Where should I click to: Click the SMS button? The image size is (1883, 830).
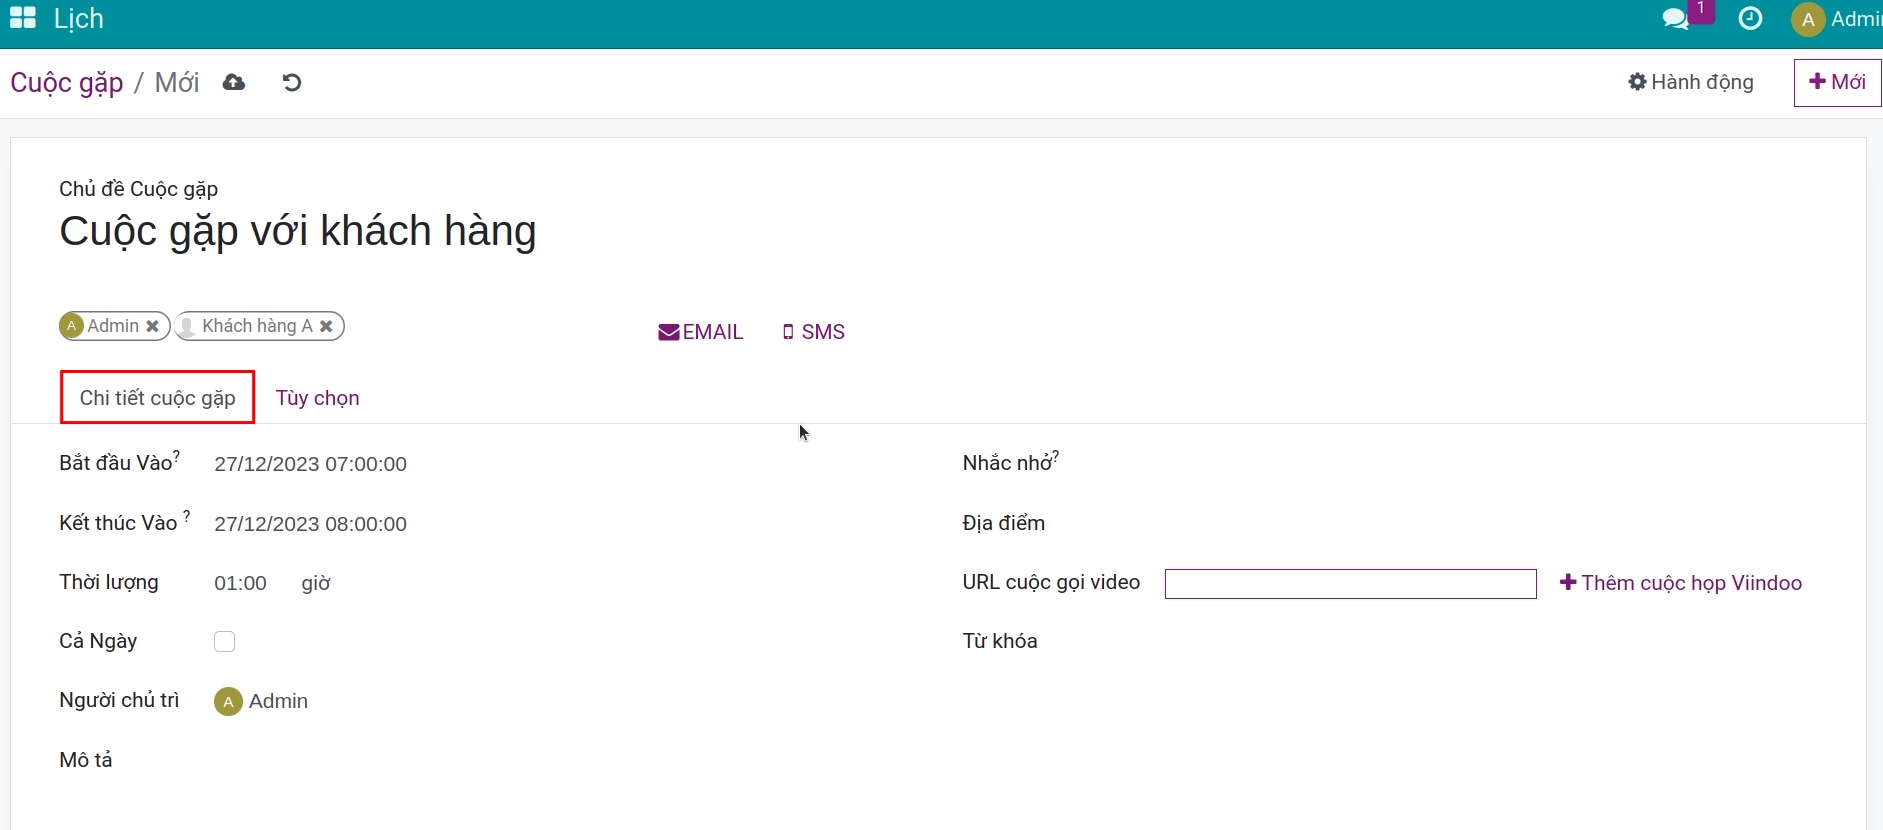click(813, 332)
